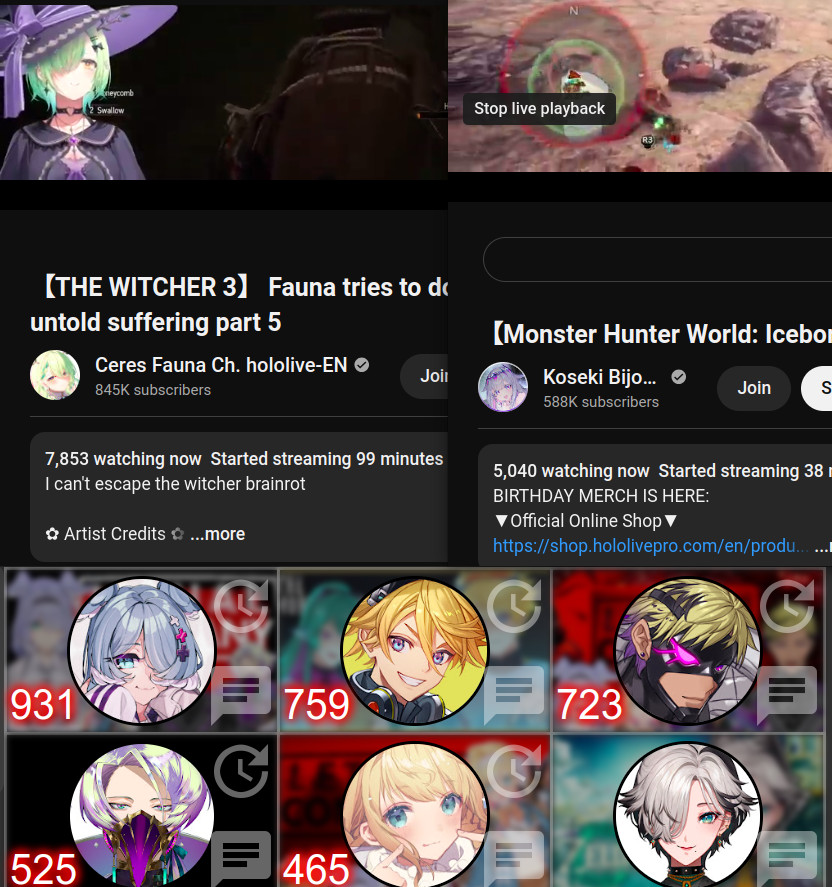Open the chat icon on the 931 tile
Image resolution: width=832 pixels, height=887 pixels.
click(x=242, y=695)
